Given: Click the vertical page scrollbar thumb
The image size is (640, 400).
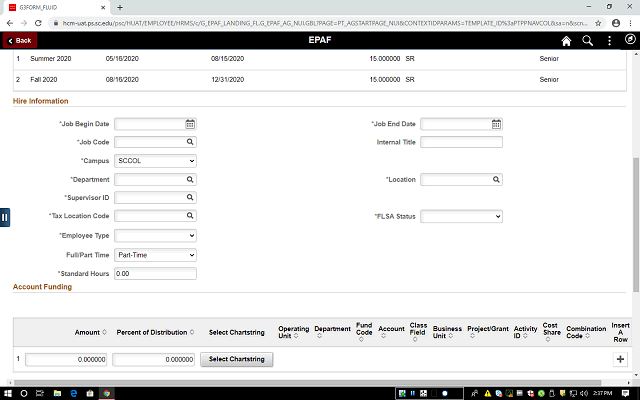Looking at the screenshot, I should pos(636,224).
